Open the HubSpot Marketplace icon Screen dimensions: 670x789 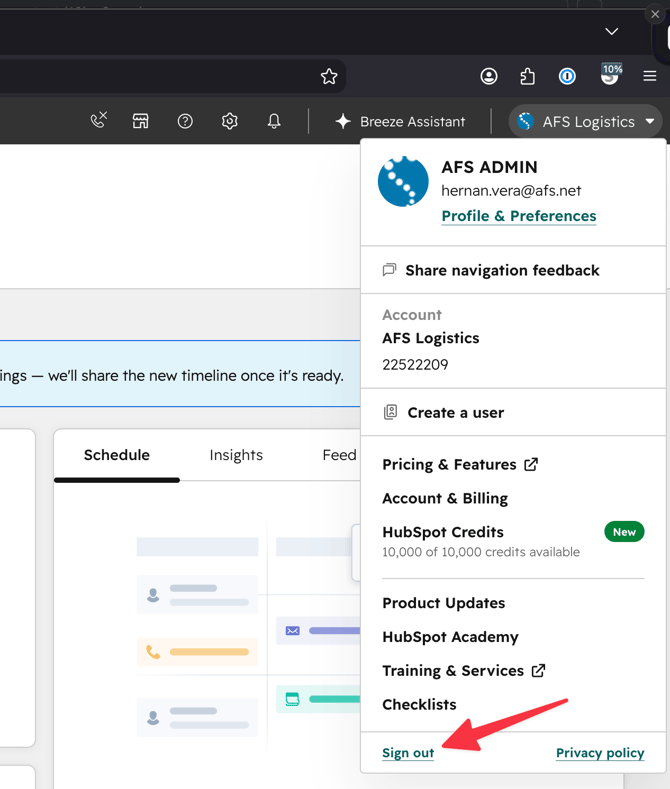(141, 121)
